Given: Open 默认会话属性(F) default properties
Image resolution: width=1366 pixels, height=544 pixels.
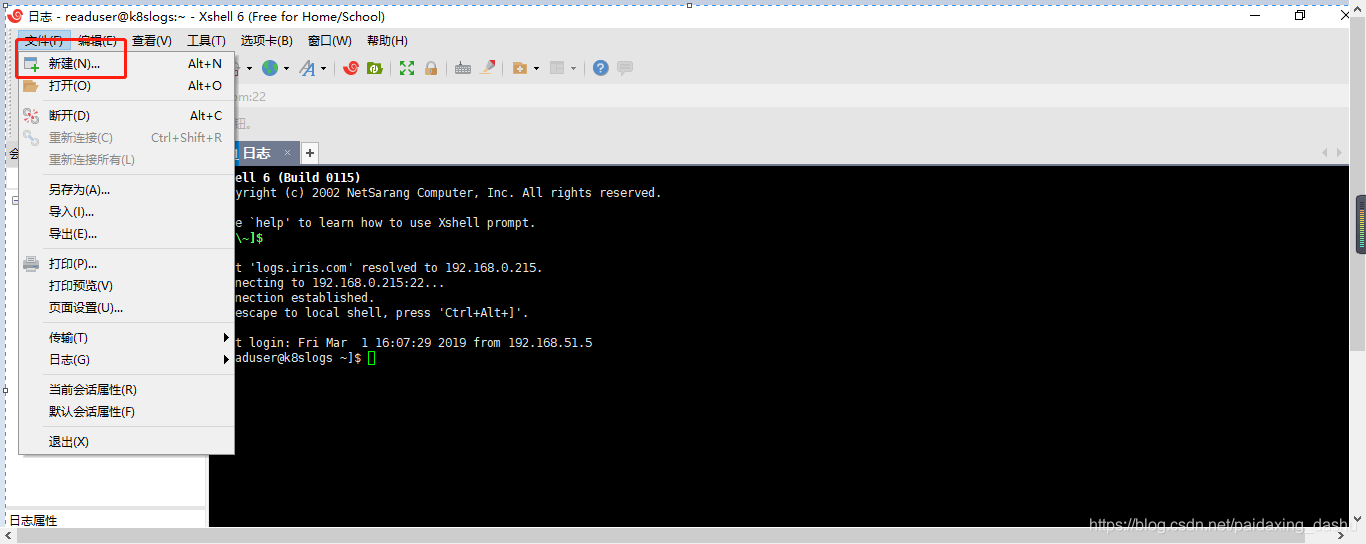Looking at the screenshot, I should (x=126, y=412).
